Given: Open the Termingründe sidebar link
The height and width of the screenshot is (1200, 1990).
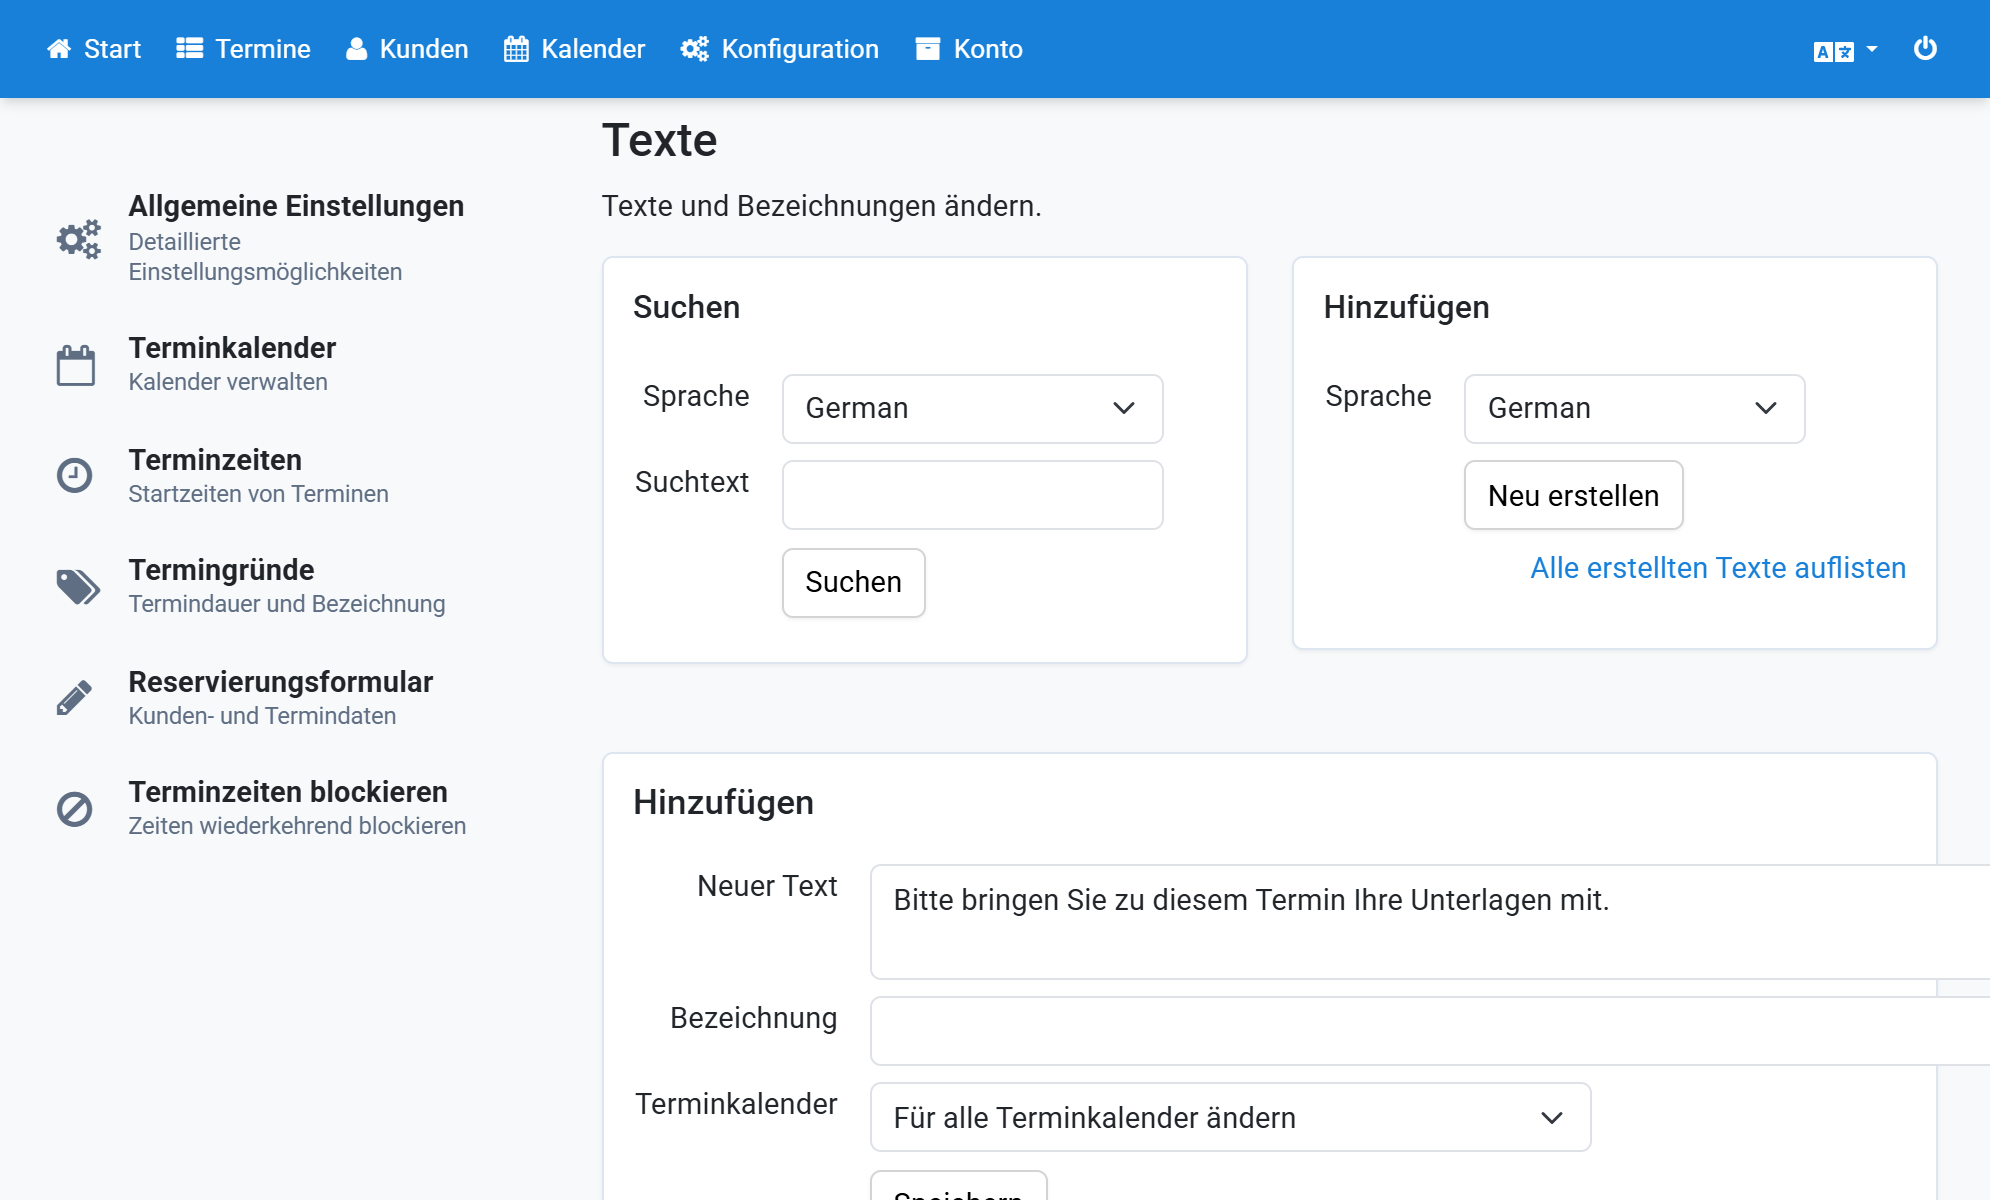Looking at the screenshot, I should [221, 570].
